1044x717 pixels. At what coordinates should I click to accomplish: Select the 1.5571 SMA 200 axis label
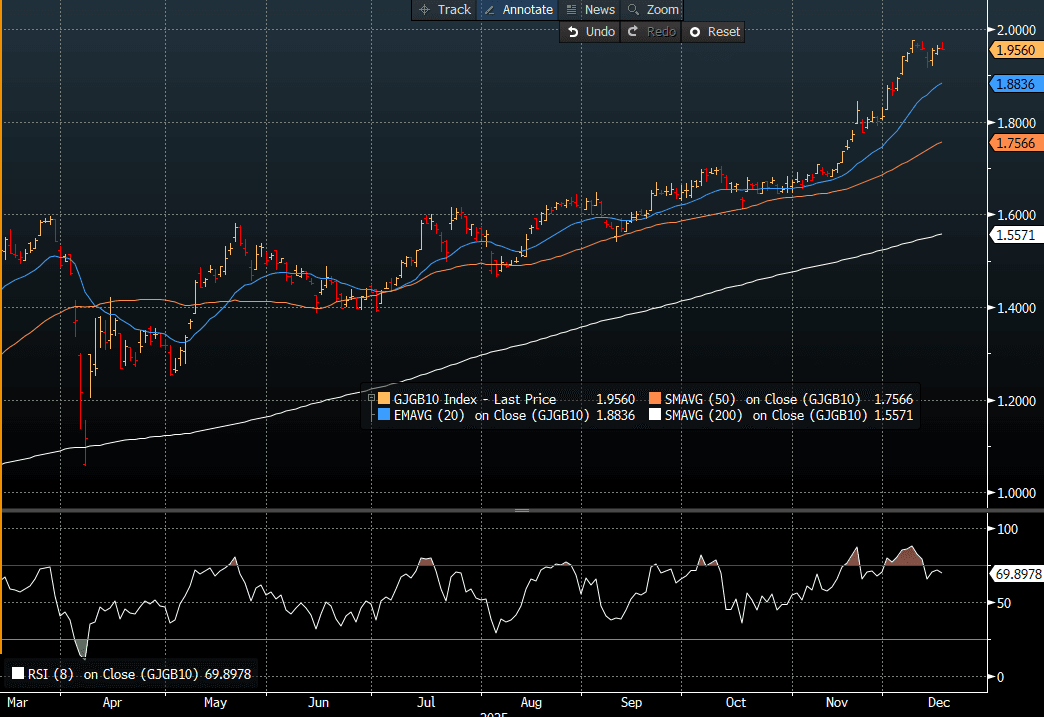(x=1014, y=234)
